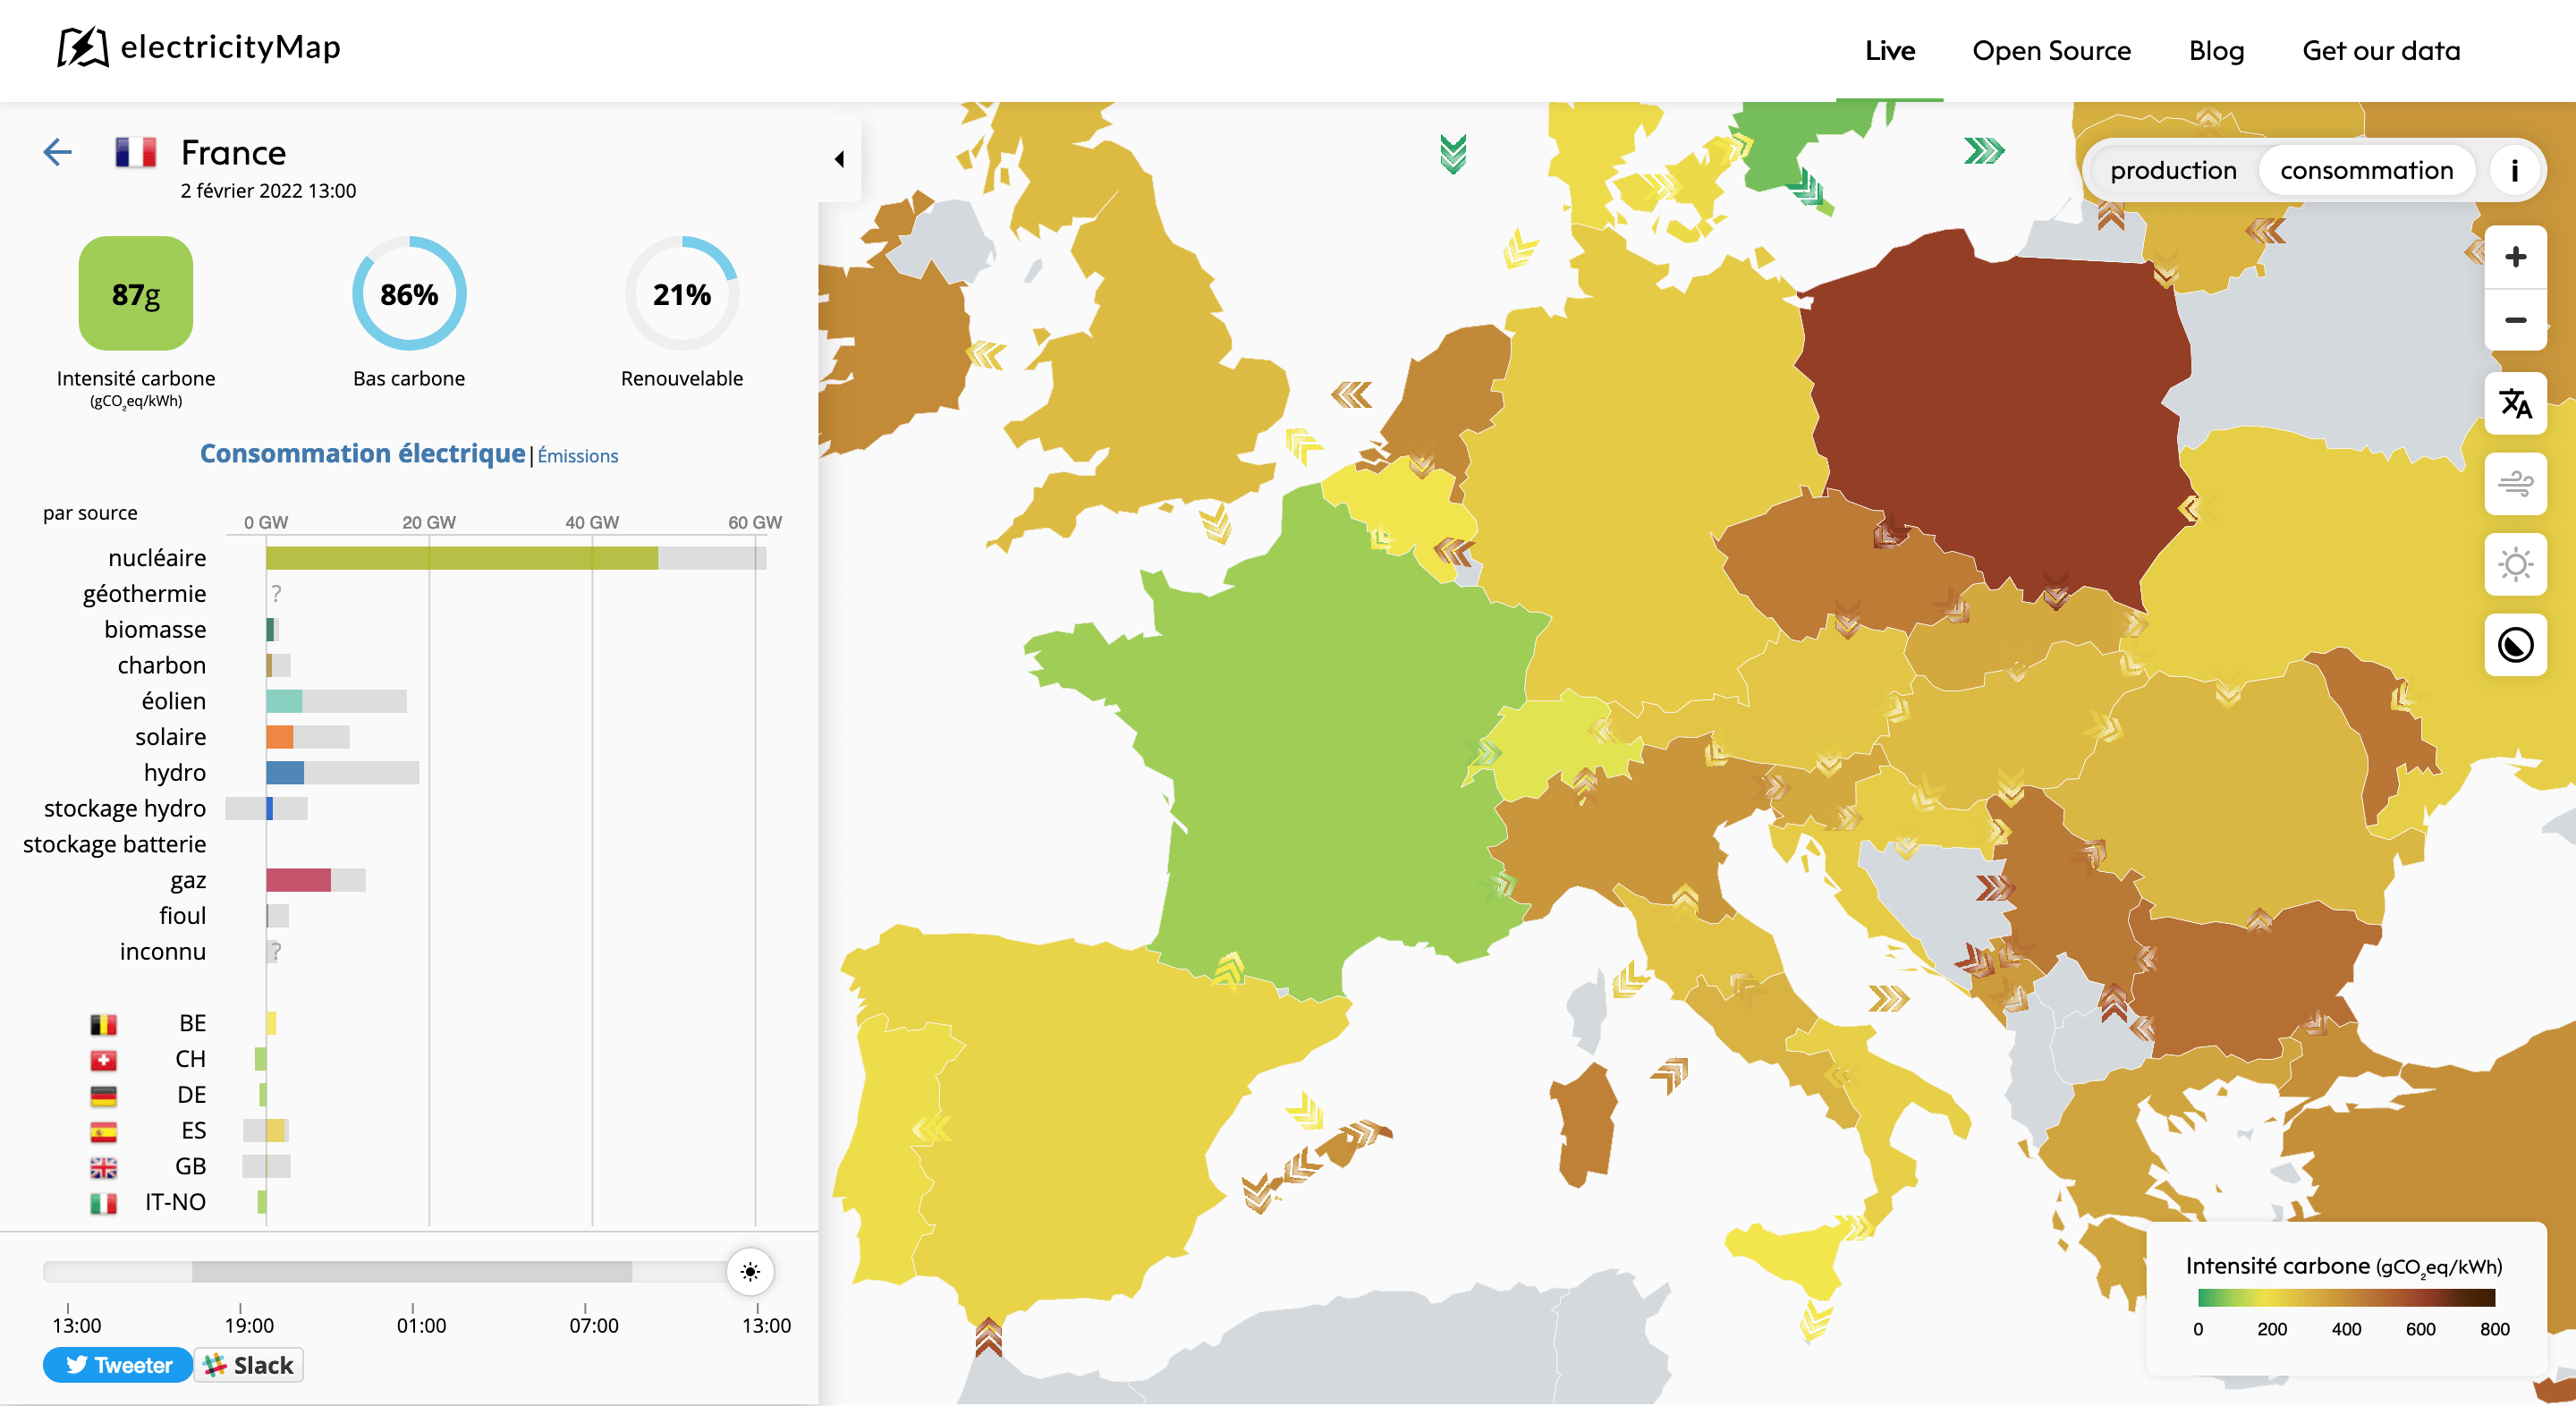Image resolution: width=2576 pixels, height=1406 pixels.
Task: Click the carbon intensity color legend bar
Action: pyautogui.click(x=2346, y=1298)
